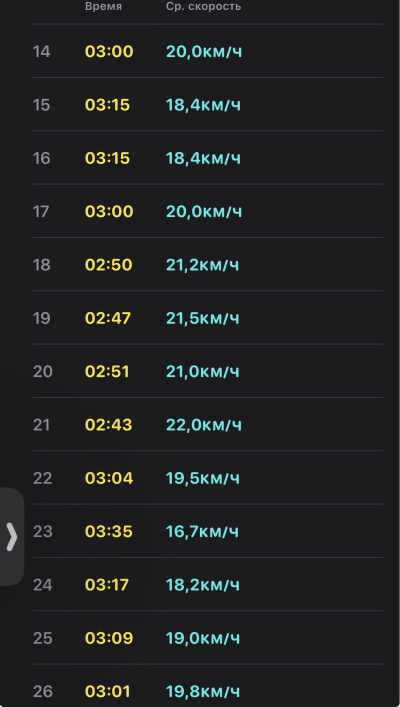The width and height of the screenshot is (400, 707).
Task: Select split 22 time 03:04
Action: tap(109, 477)
